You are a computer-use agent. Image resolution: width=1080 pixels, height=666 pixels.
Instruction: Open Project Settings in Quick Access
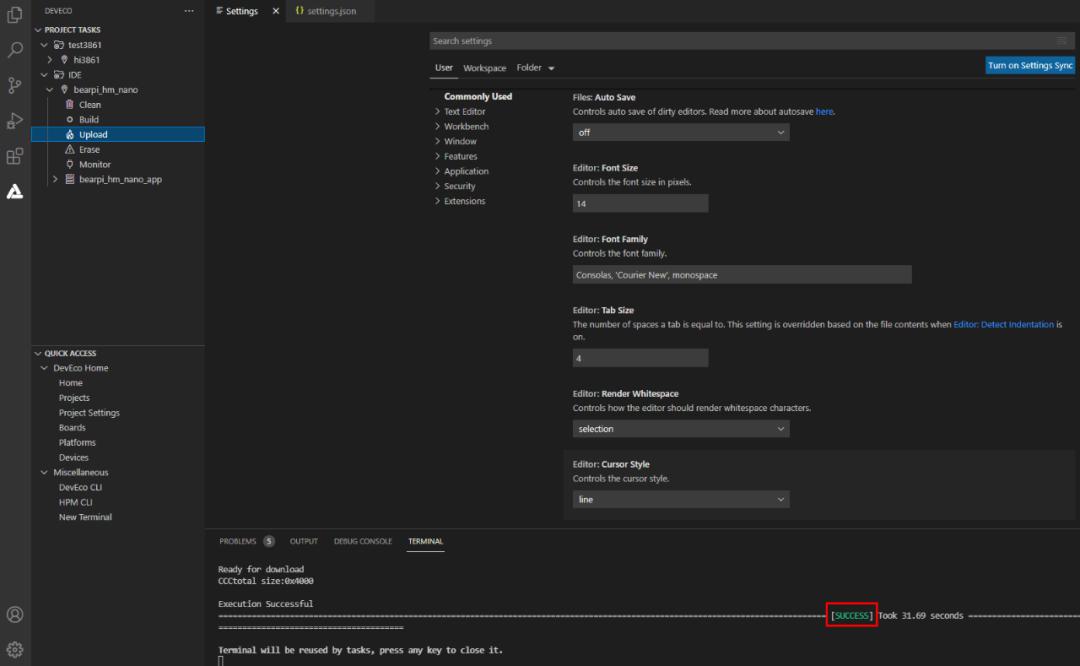click(89, 413)
